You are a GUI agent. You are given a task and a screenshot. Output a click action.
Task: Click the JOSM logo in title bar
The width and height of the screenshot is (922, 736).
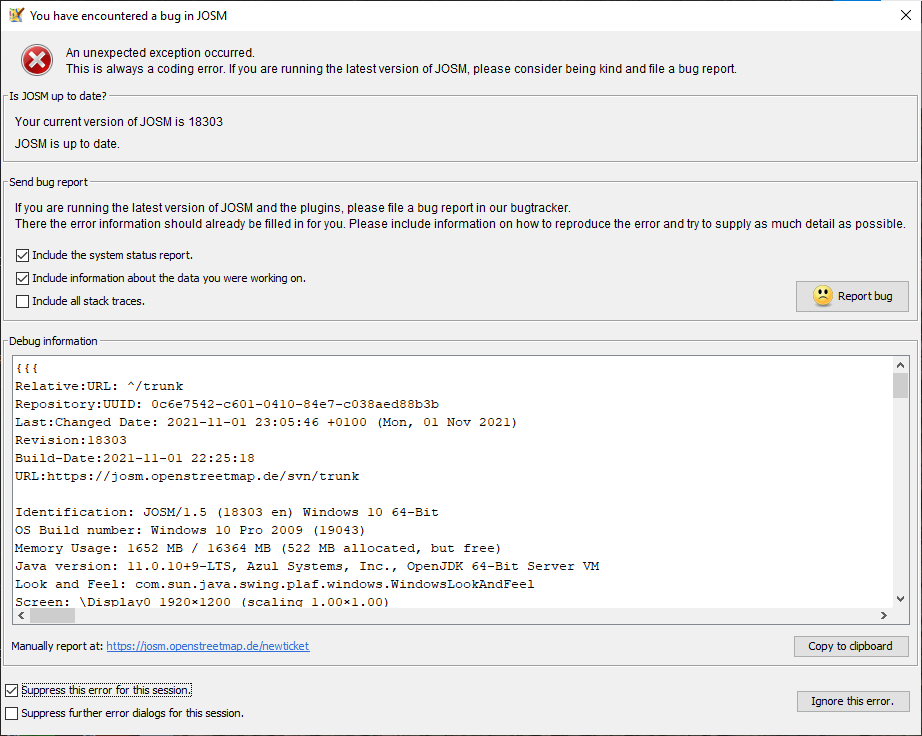click(x=16, y=15)
